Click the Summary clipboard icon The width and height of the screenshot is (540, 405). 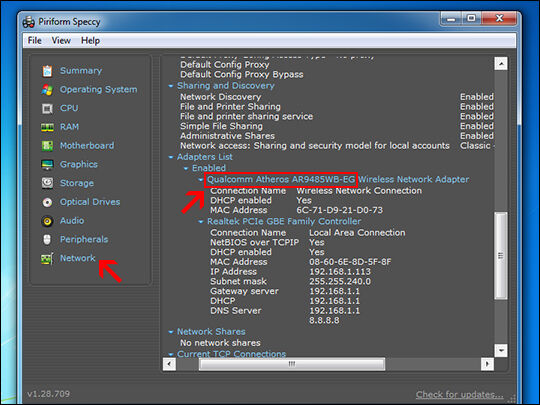[x=47, y=71]
